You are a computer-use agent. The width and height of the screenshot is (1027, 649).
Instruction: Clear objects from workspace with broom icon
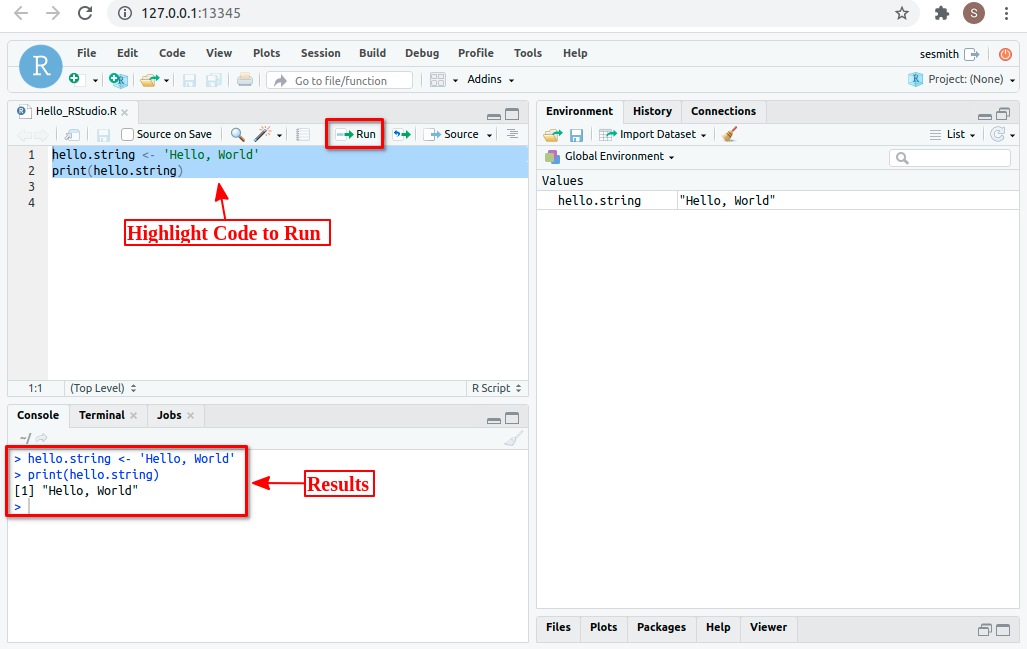(x=729, y=134)
